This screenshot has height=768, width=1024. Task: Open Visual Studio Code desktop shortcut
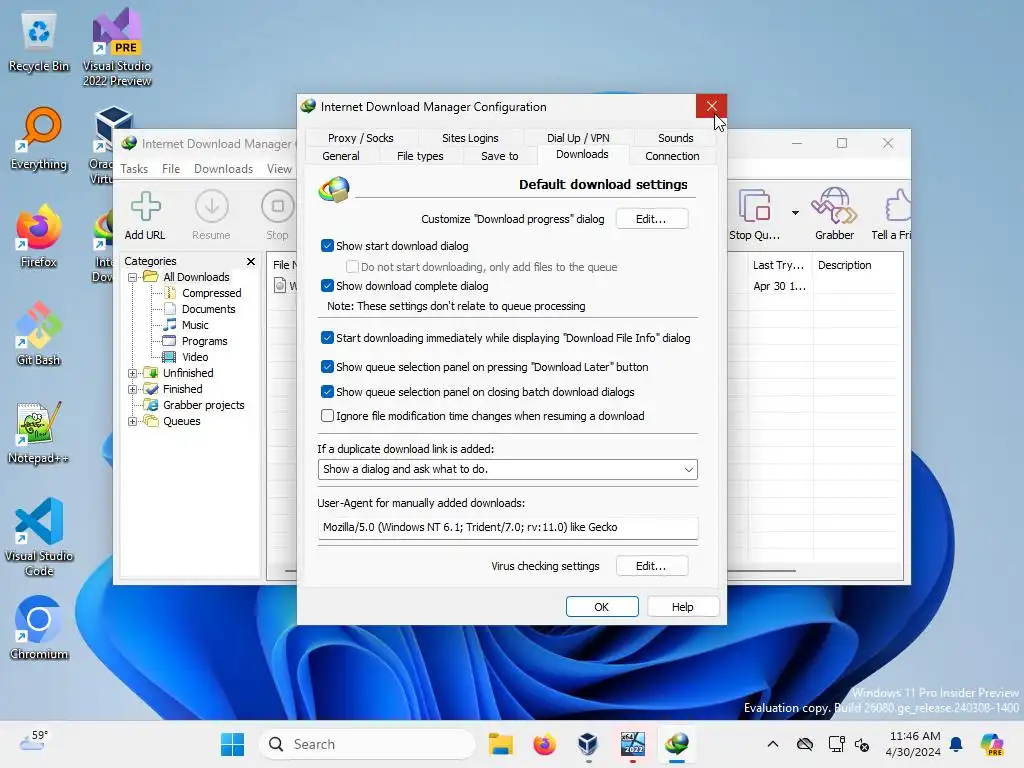point(39,537)
